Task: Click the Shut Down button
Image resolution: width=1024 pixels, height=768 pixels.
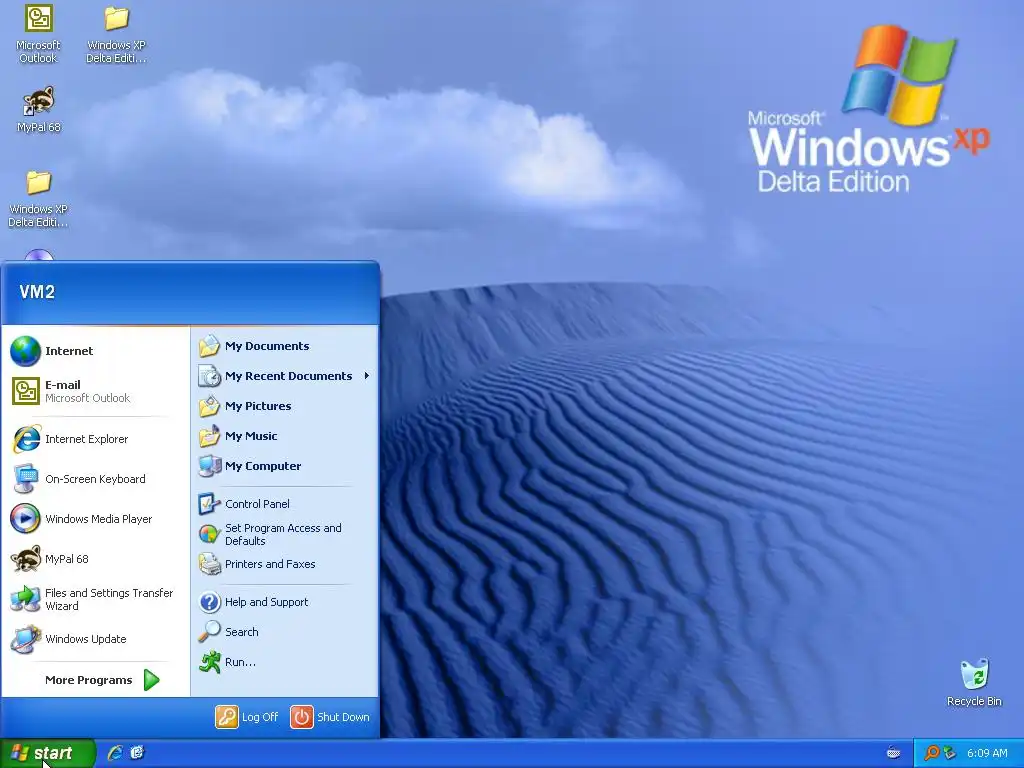Action: [x=330, y=717]
